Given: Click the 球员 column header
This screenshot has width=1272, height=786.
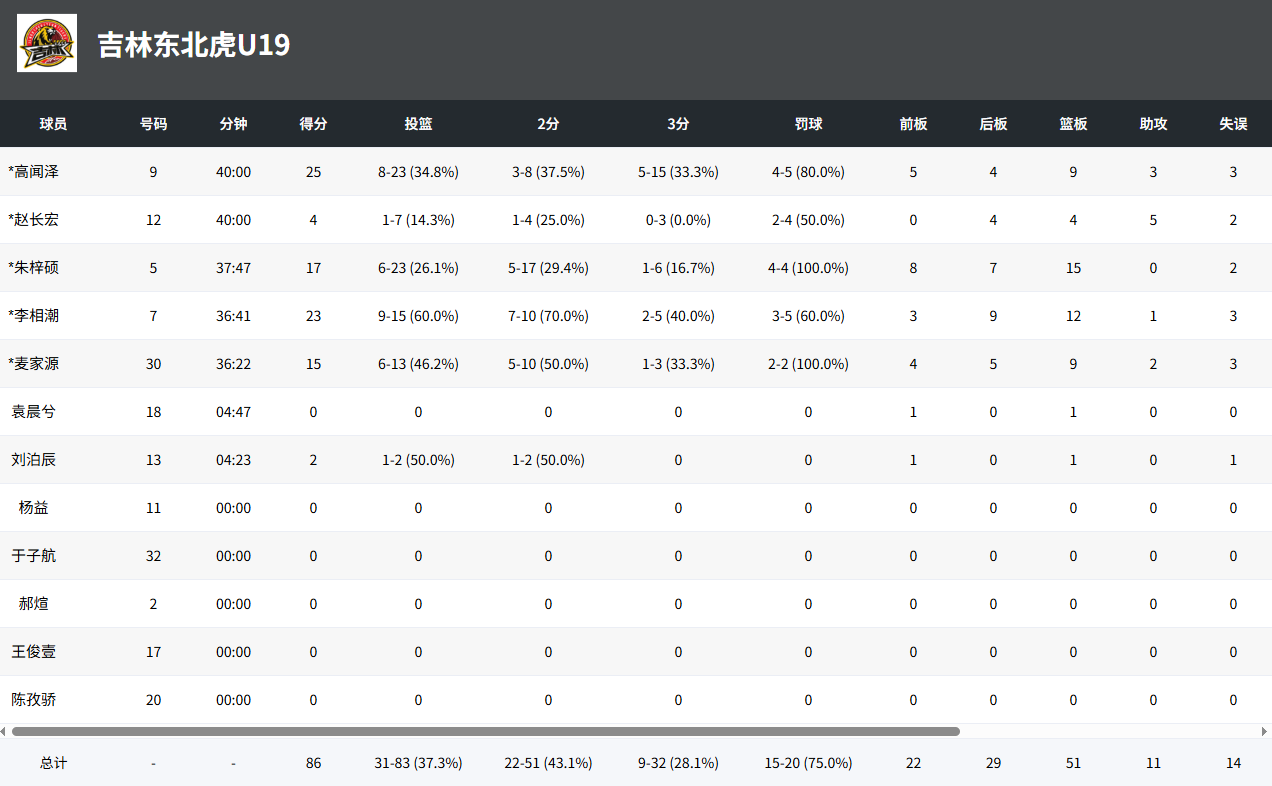Looking at the screenshot, I should (x=53, y=124).
